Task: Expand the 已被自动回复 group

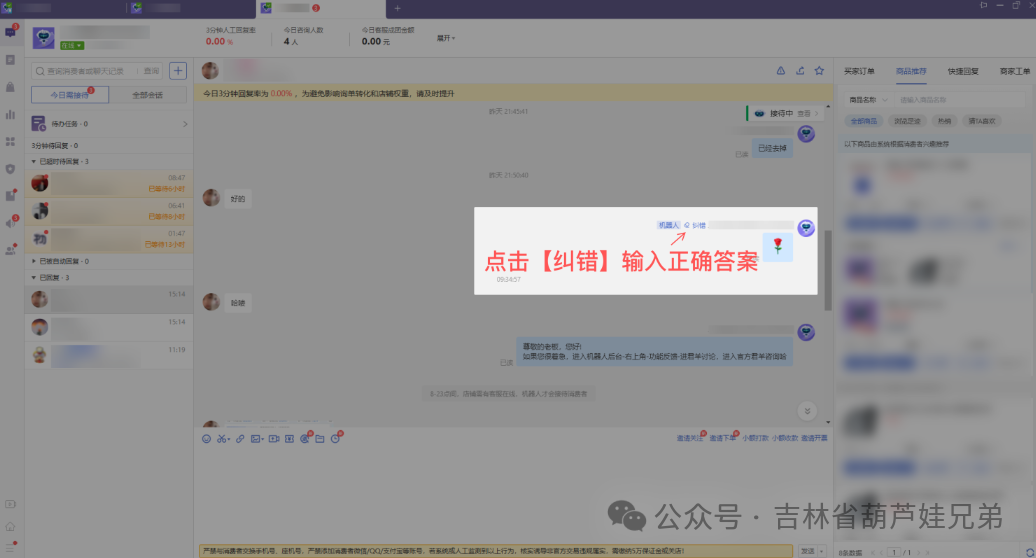Action: (59, 261)
